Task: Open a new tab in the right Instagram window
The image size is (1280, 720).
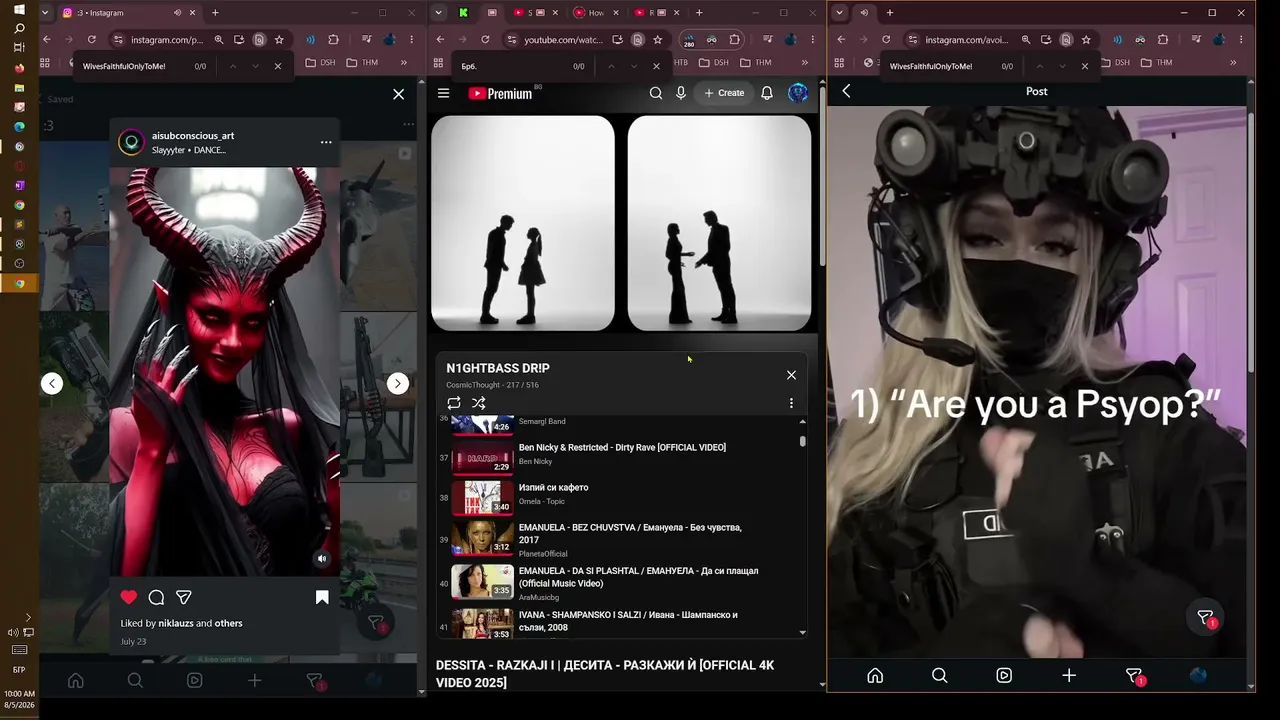Action: 890,13
